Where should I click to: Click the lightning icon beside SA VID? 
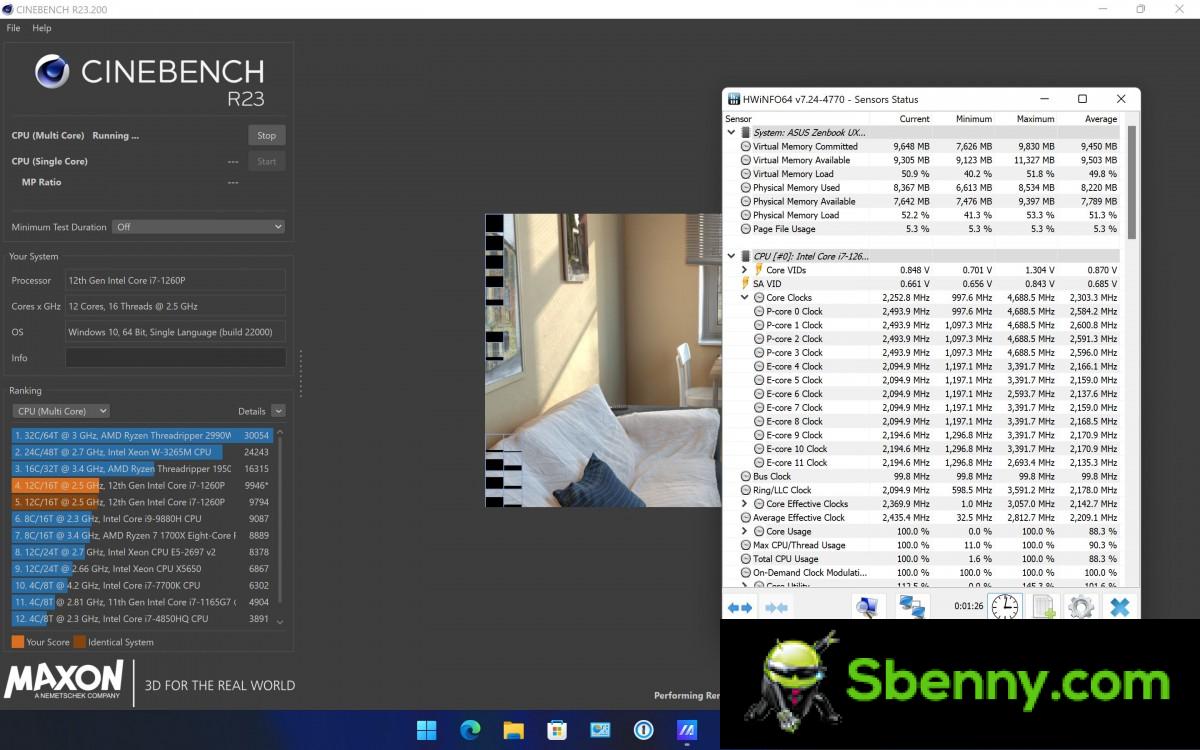pyautogui.click(x=745, y=284)
